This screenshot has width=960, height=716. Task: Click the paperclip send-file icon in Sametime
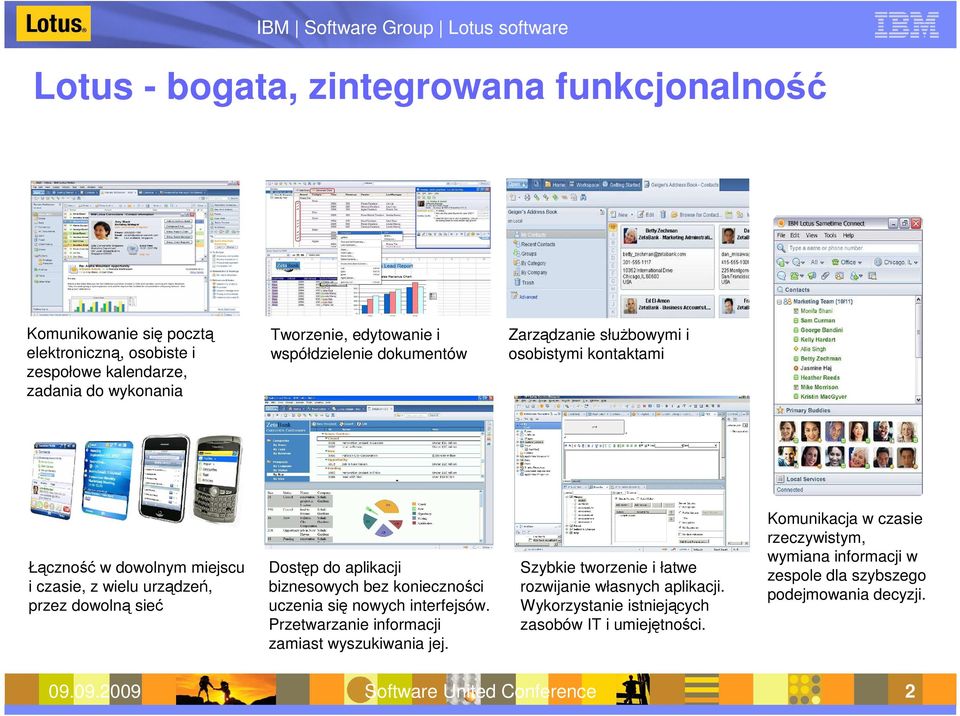coord(825,276)
